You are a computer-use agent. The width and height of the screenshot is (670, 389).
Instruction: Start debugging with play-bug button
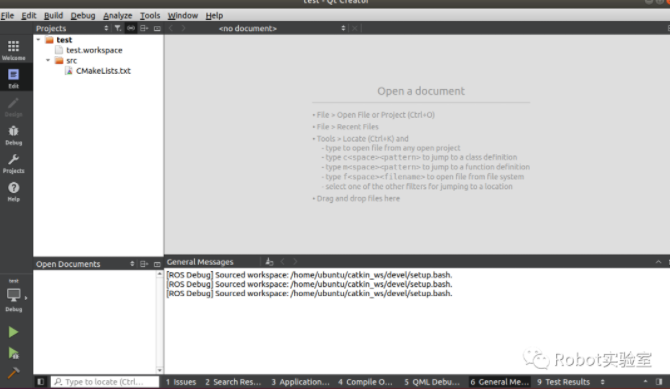[13, 353]
